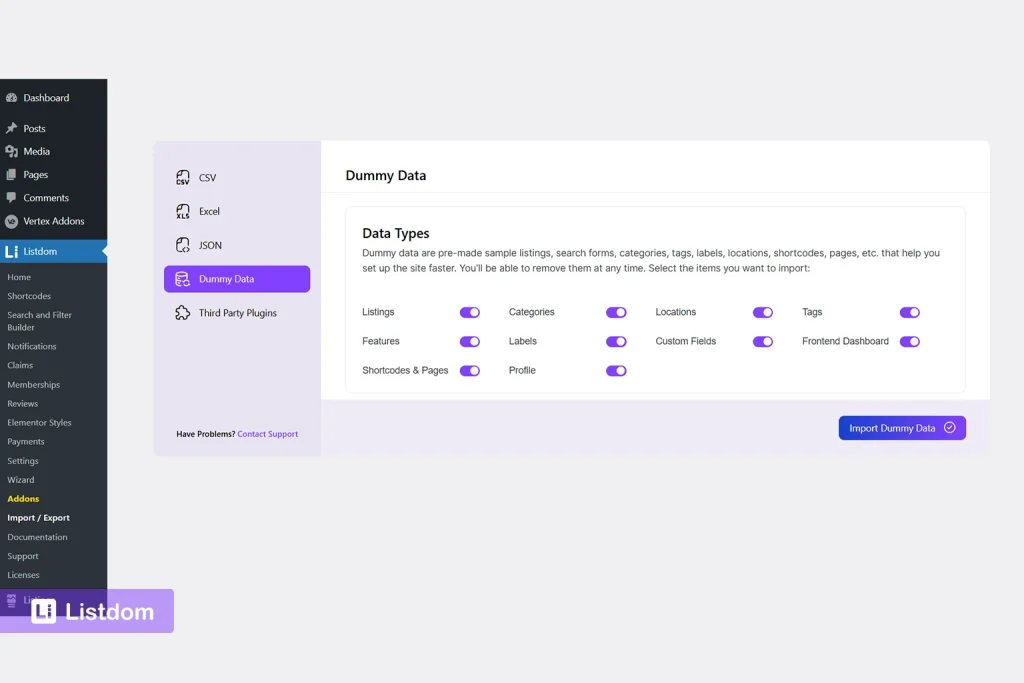The height and width of the screenshot is (683, 1024).
Task: Visit the Addons page
Action: 23,498
